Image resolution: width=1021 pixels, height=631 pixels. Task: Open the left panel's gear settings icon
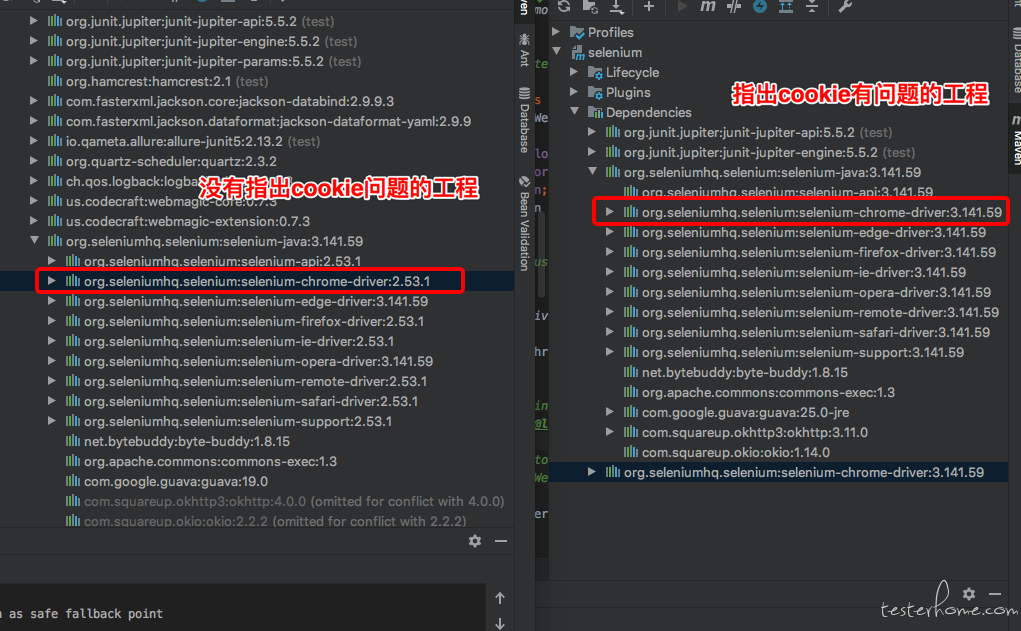(x=475, y=541)
